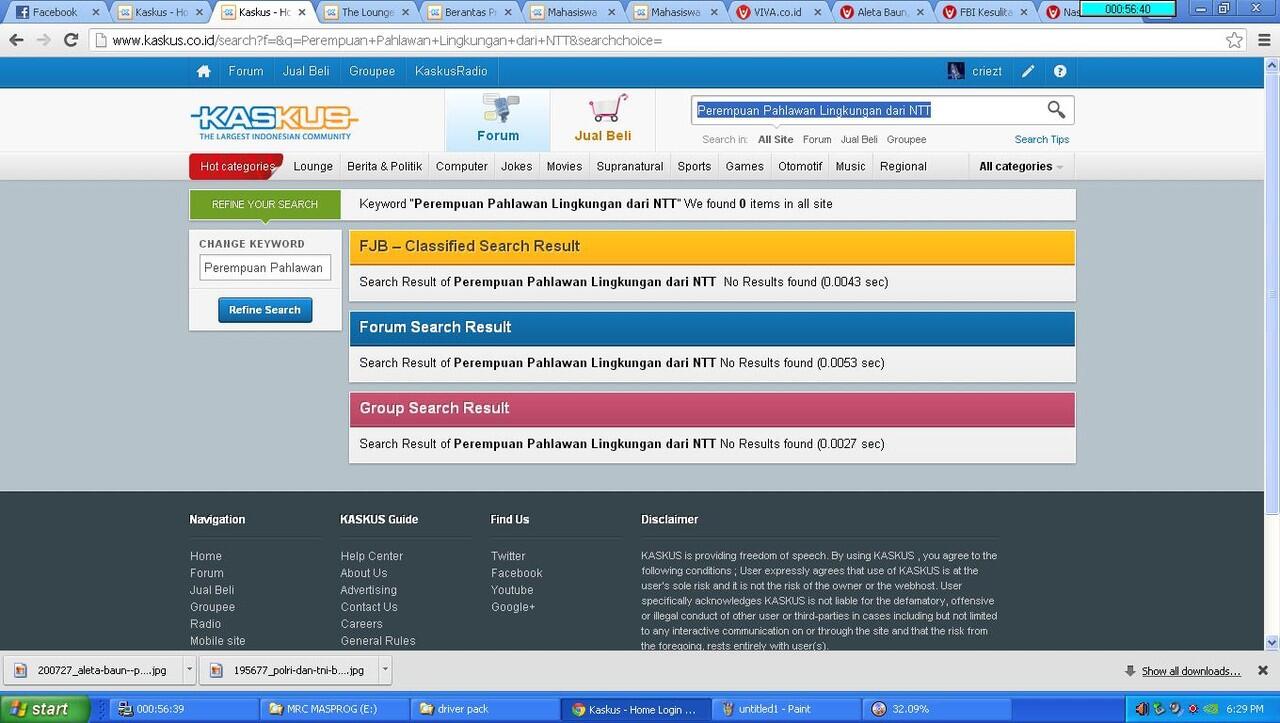Screen dimensions: 1280x723
Task: Open the Mobile site footer link
Action: pyautogui.click(x=218, y=641)
